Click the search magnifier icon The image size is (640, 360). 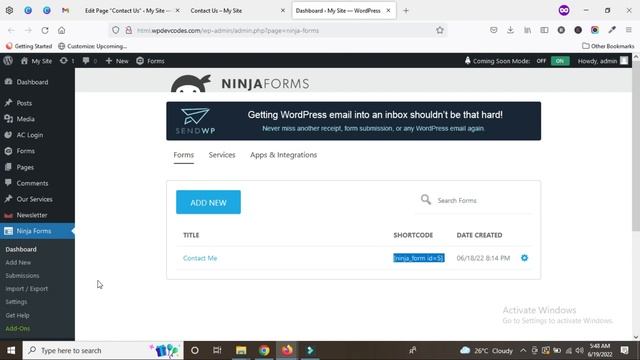pyautogui.click(x=426, y=200)
